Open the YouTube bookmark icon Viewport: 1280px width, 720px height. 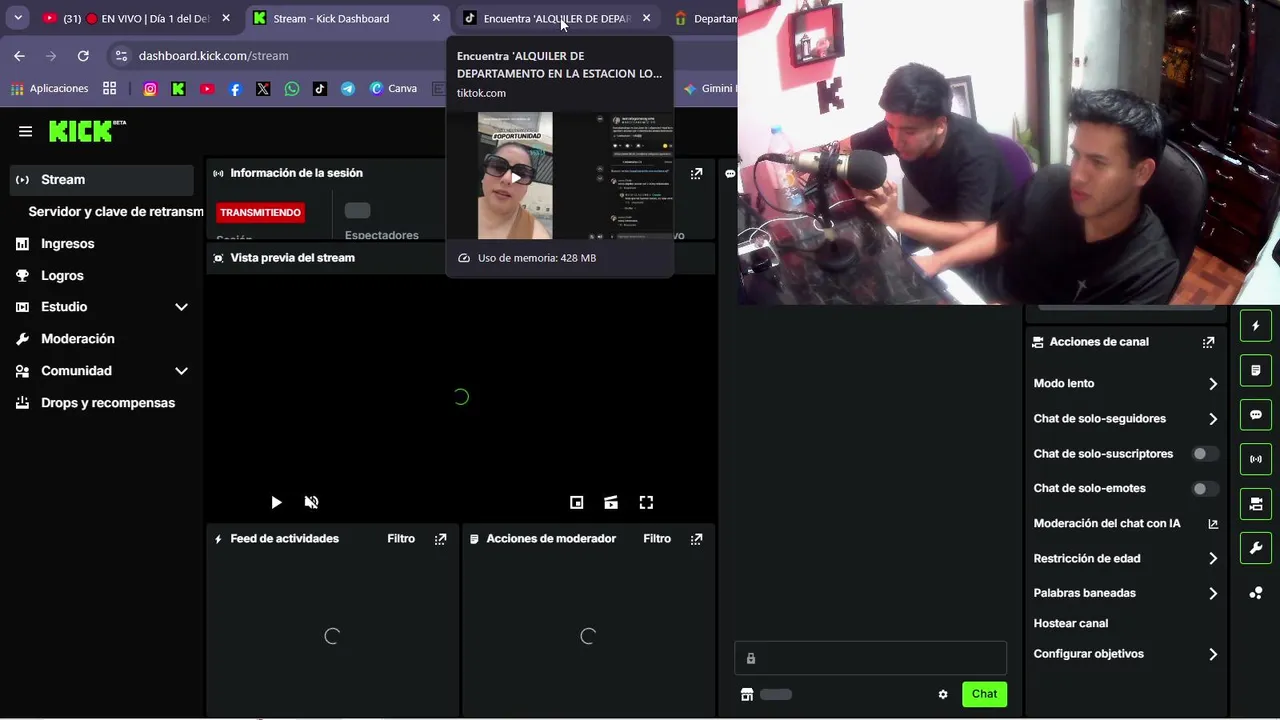(207, 89)
